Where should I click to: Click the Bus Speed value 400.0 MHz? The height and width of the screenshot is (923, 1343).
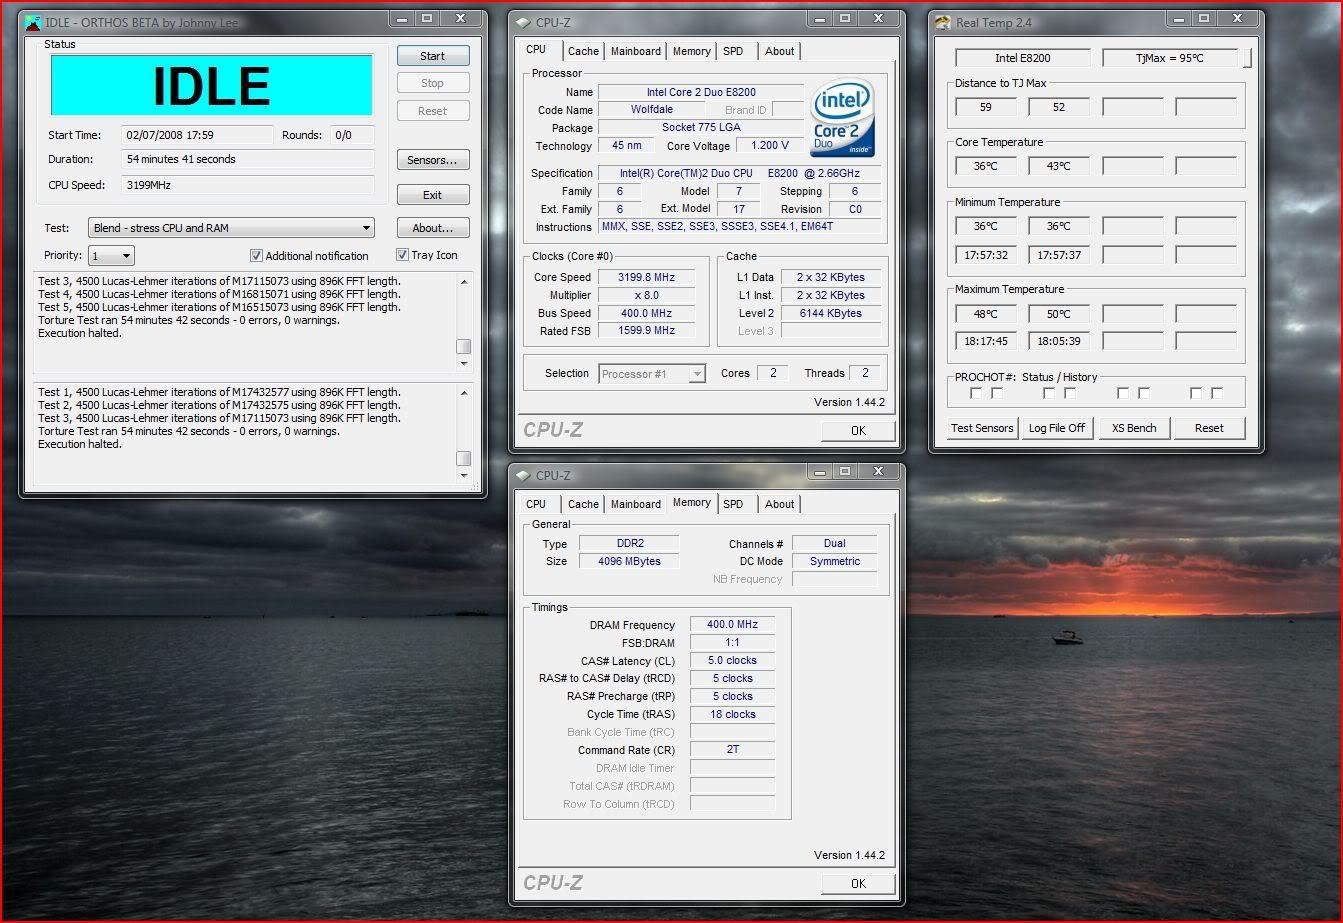coord(646,313)
